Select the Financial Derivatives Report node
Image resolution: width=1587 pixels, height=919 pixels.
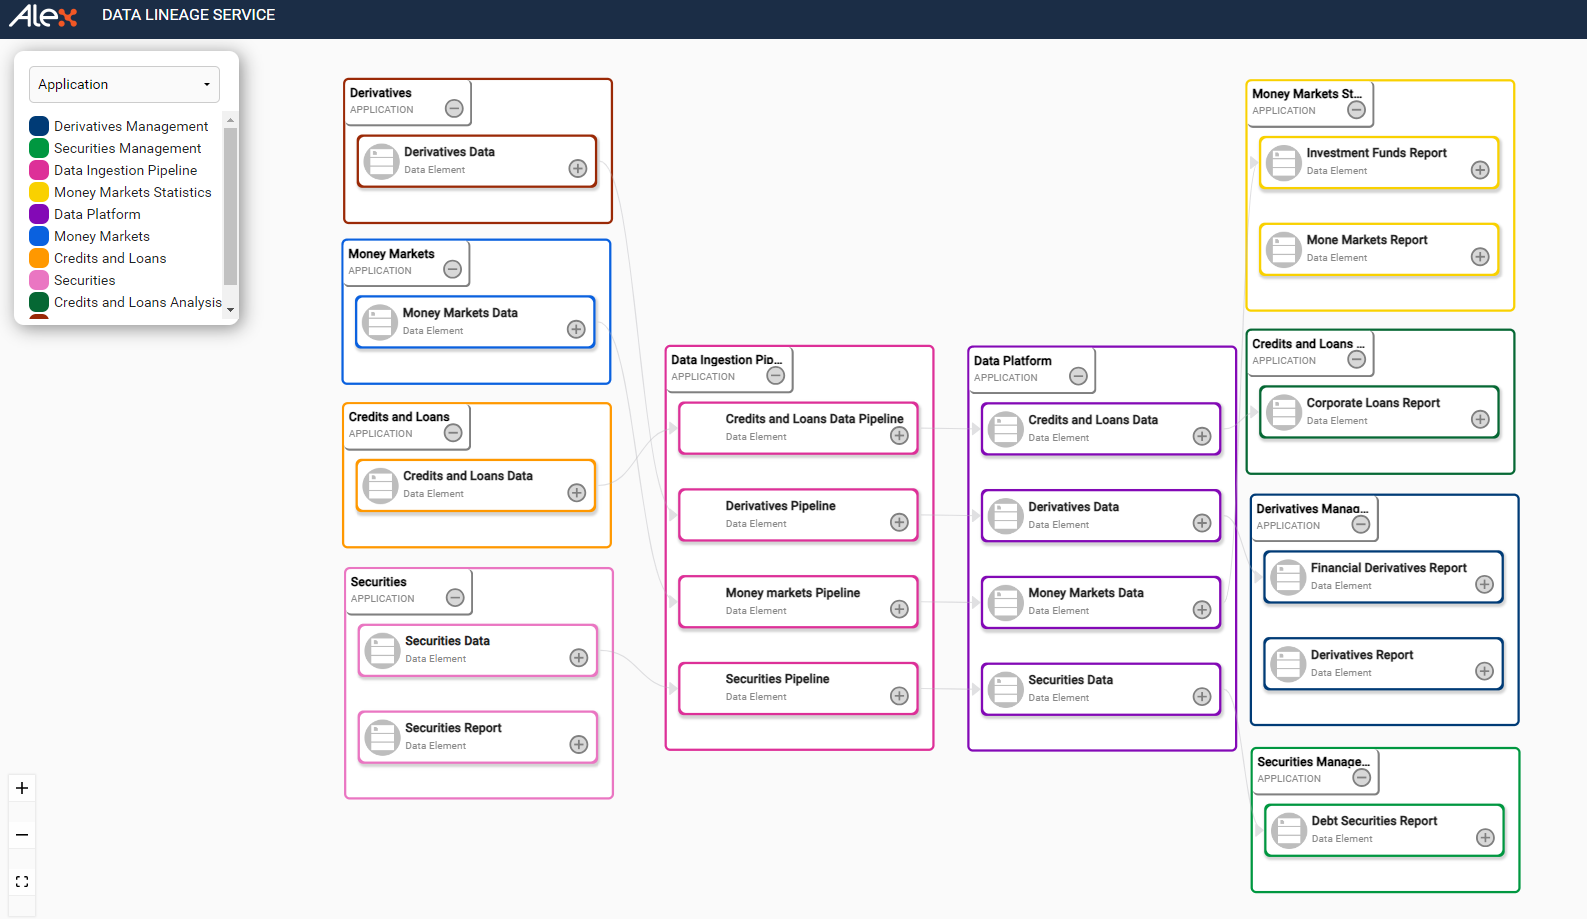tap(1384, 577)
